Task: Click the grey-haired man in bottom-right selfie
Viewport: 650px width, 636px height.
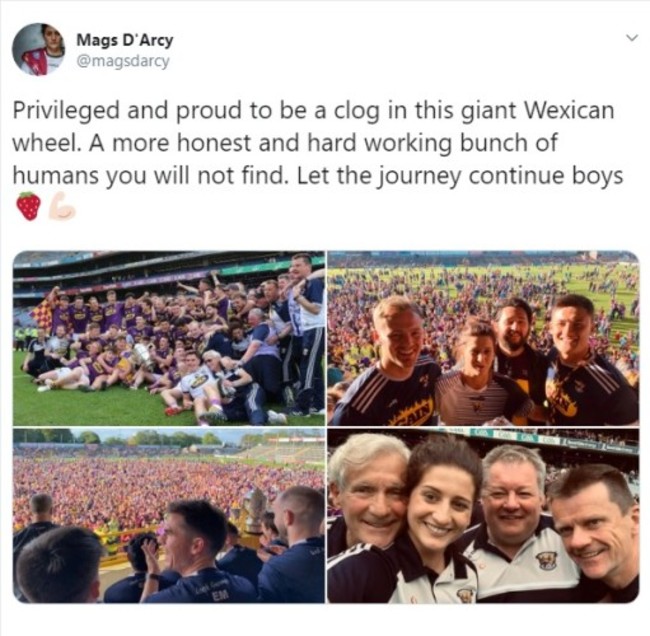Action: coord(370,489)
